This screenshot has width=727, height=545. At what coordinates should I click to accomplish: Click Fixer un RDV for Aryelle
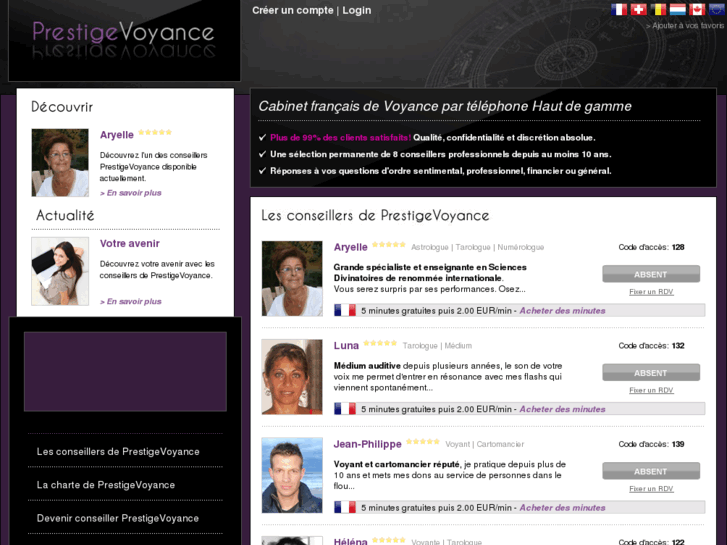point(651,292)
